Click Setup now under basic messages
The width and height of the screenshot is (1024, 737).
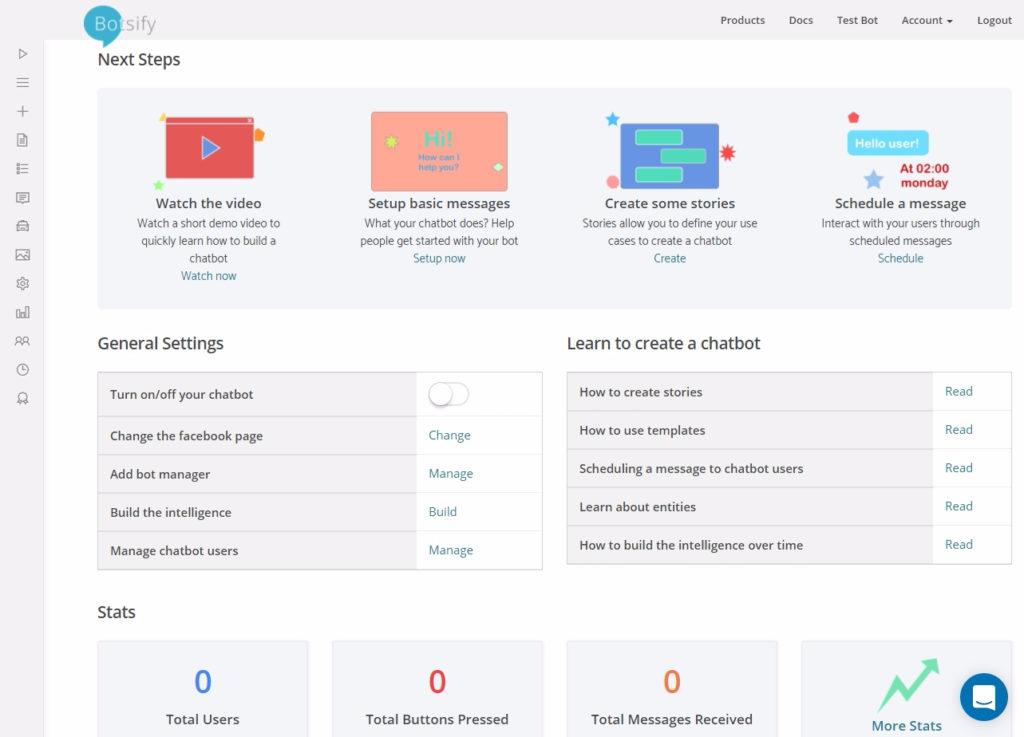pos(439,258)
